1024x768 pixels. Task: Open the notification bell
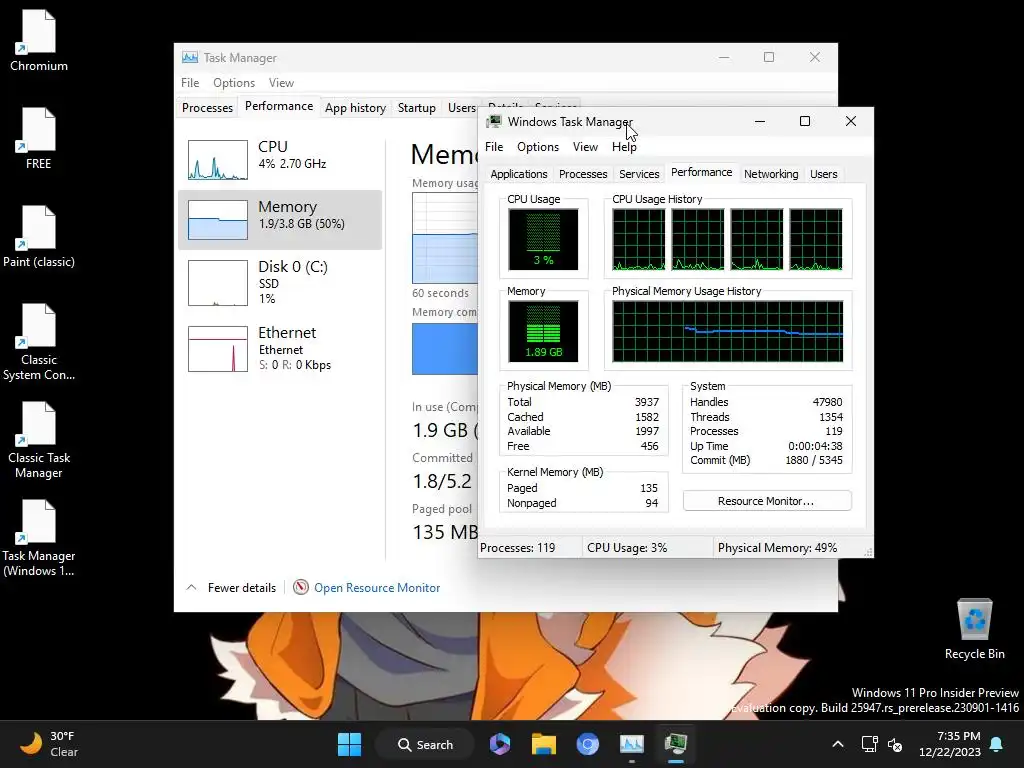click(x=997, y=744)
